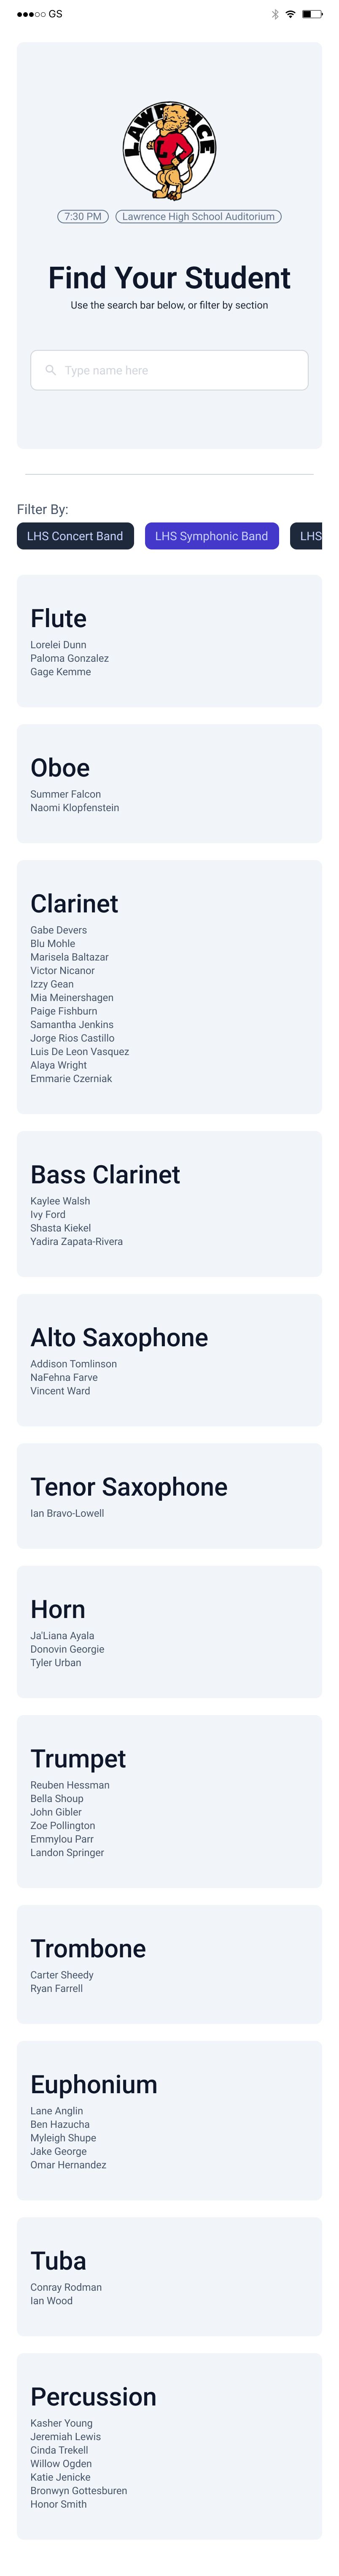The width and height of the screenshot is (339, 2576).
Task: Filter by LHS Concert Band
Action: [75, 536]
